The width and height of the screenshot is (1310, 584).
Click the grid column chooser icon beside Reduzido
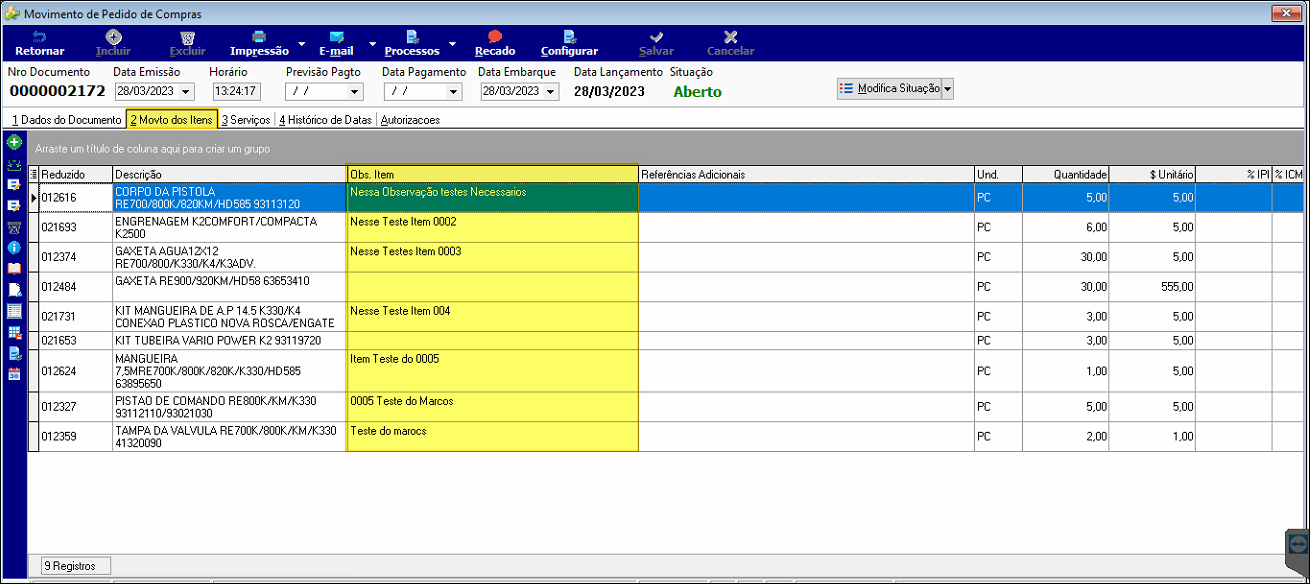[33, 174]
